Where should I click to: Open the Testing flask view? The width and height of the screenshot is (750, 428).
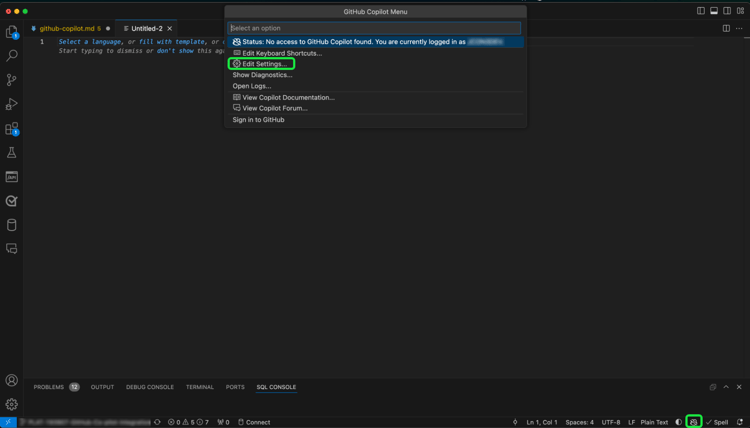(x=11, y=153)
